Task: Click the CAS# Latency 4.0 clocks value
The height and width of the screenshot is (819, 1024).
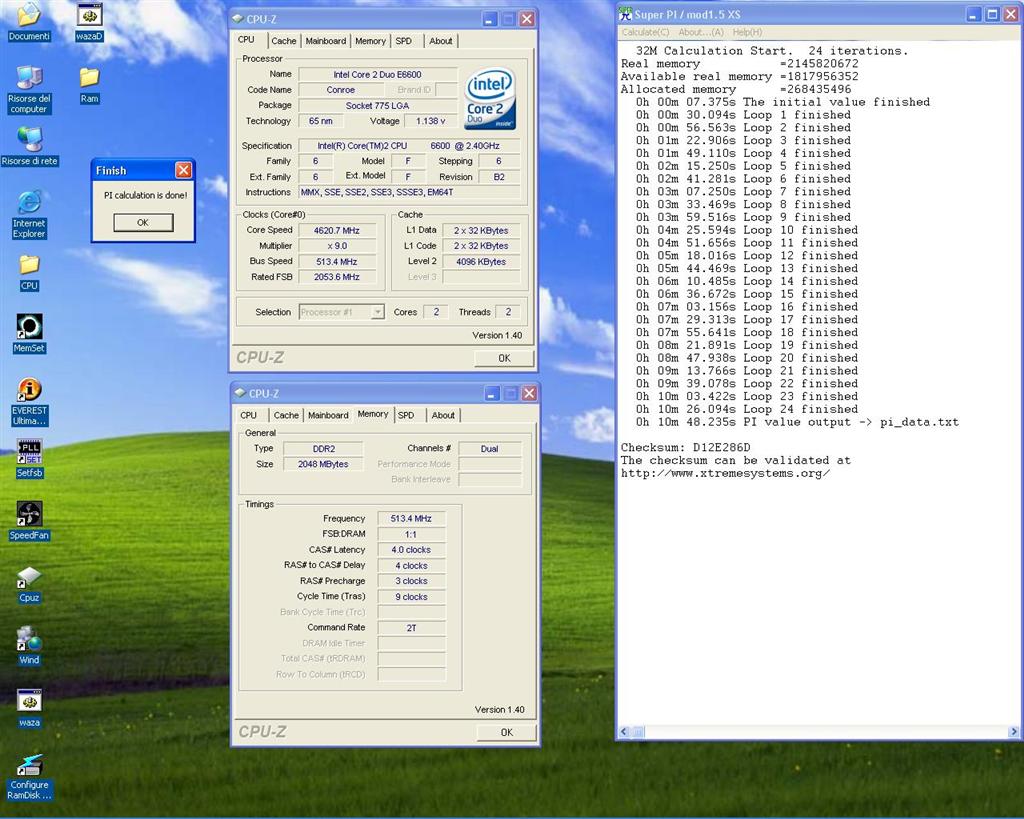Action: 411,550
